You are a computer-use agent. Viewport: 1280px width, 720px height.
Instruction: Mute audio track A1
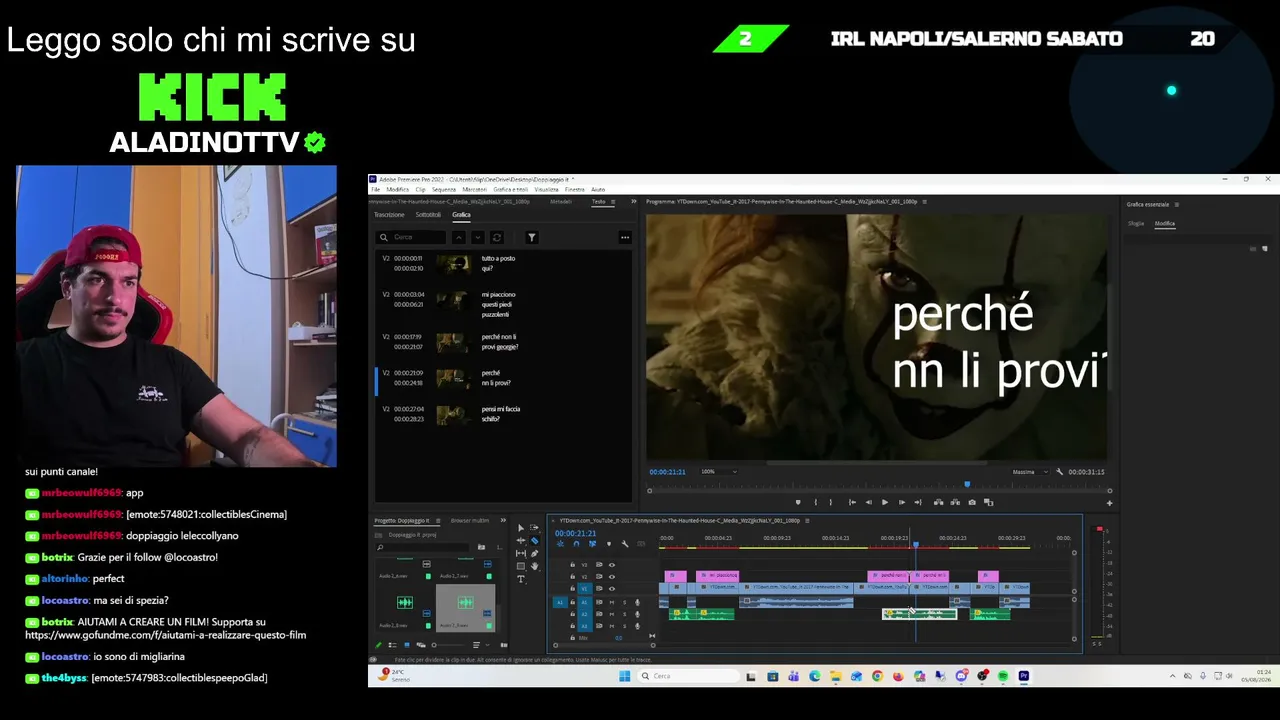[x=612, y=602]
